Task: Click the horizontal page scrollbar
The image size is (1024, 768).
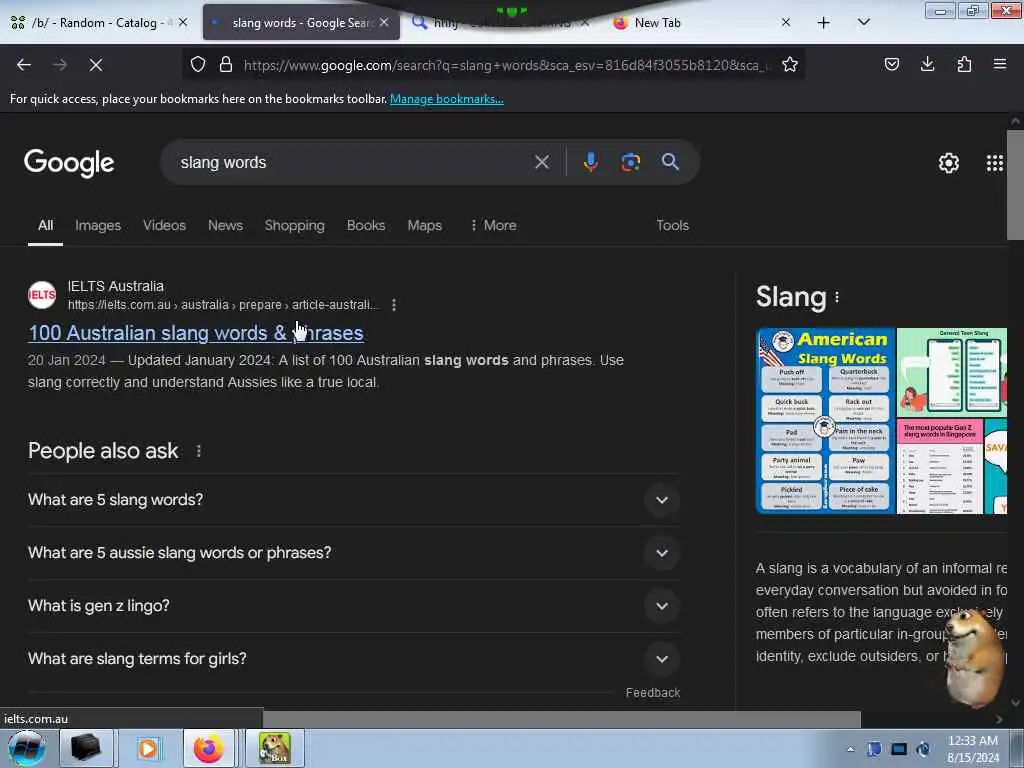Action: [x=562, y=719]
